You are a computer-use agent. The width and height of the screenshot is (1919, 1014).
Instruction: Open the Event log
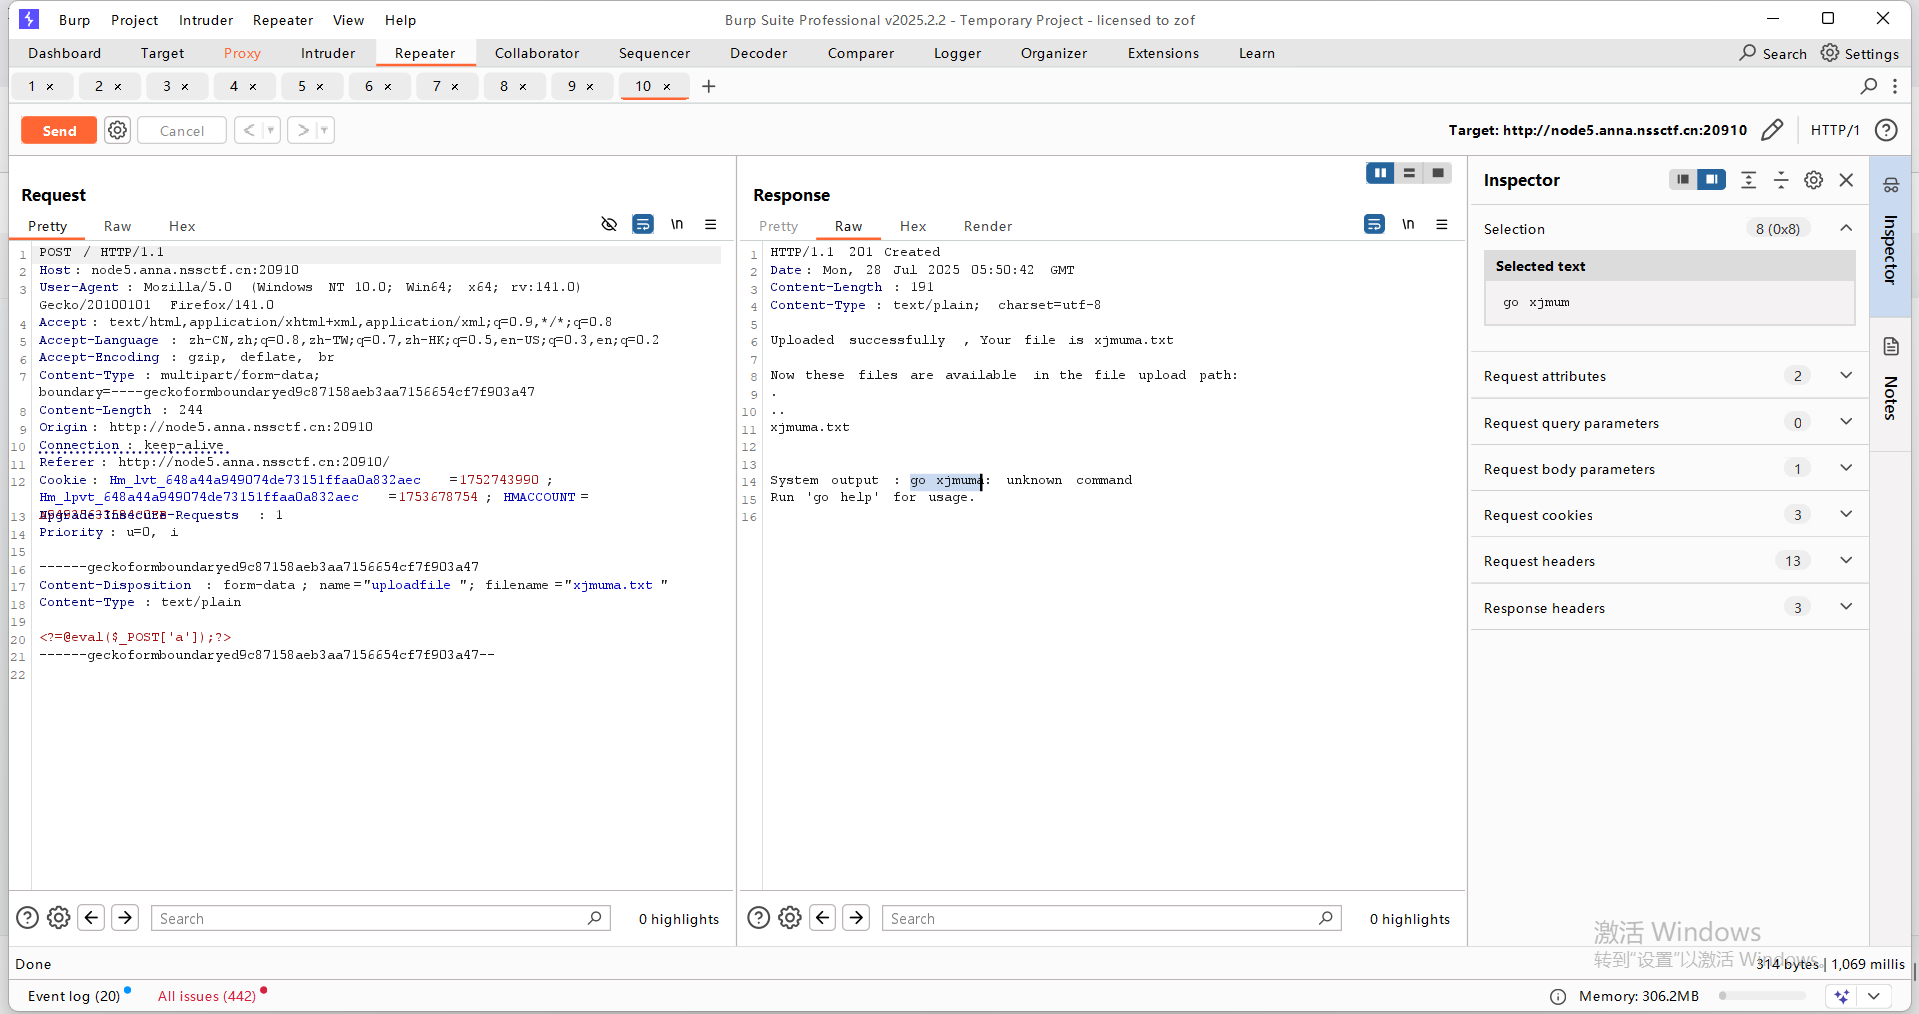74,996
